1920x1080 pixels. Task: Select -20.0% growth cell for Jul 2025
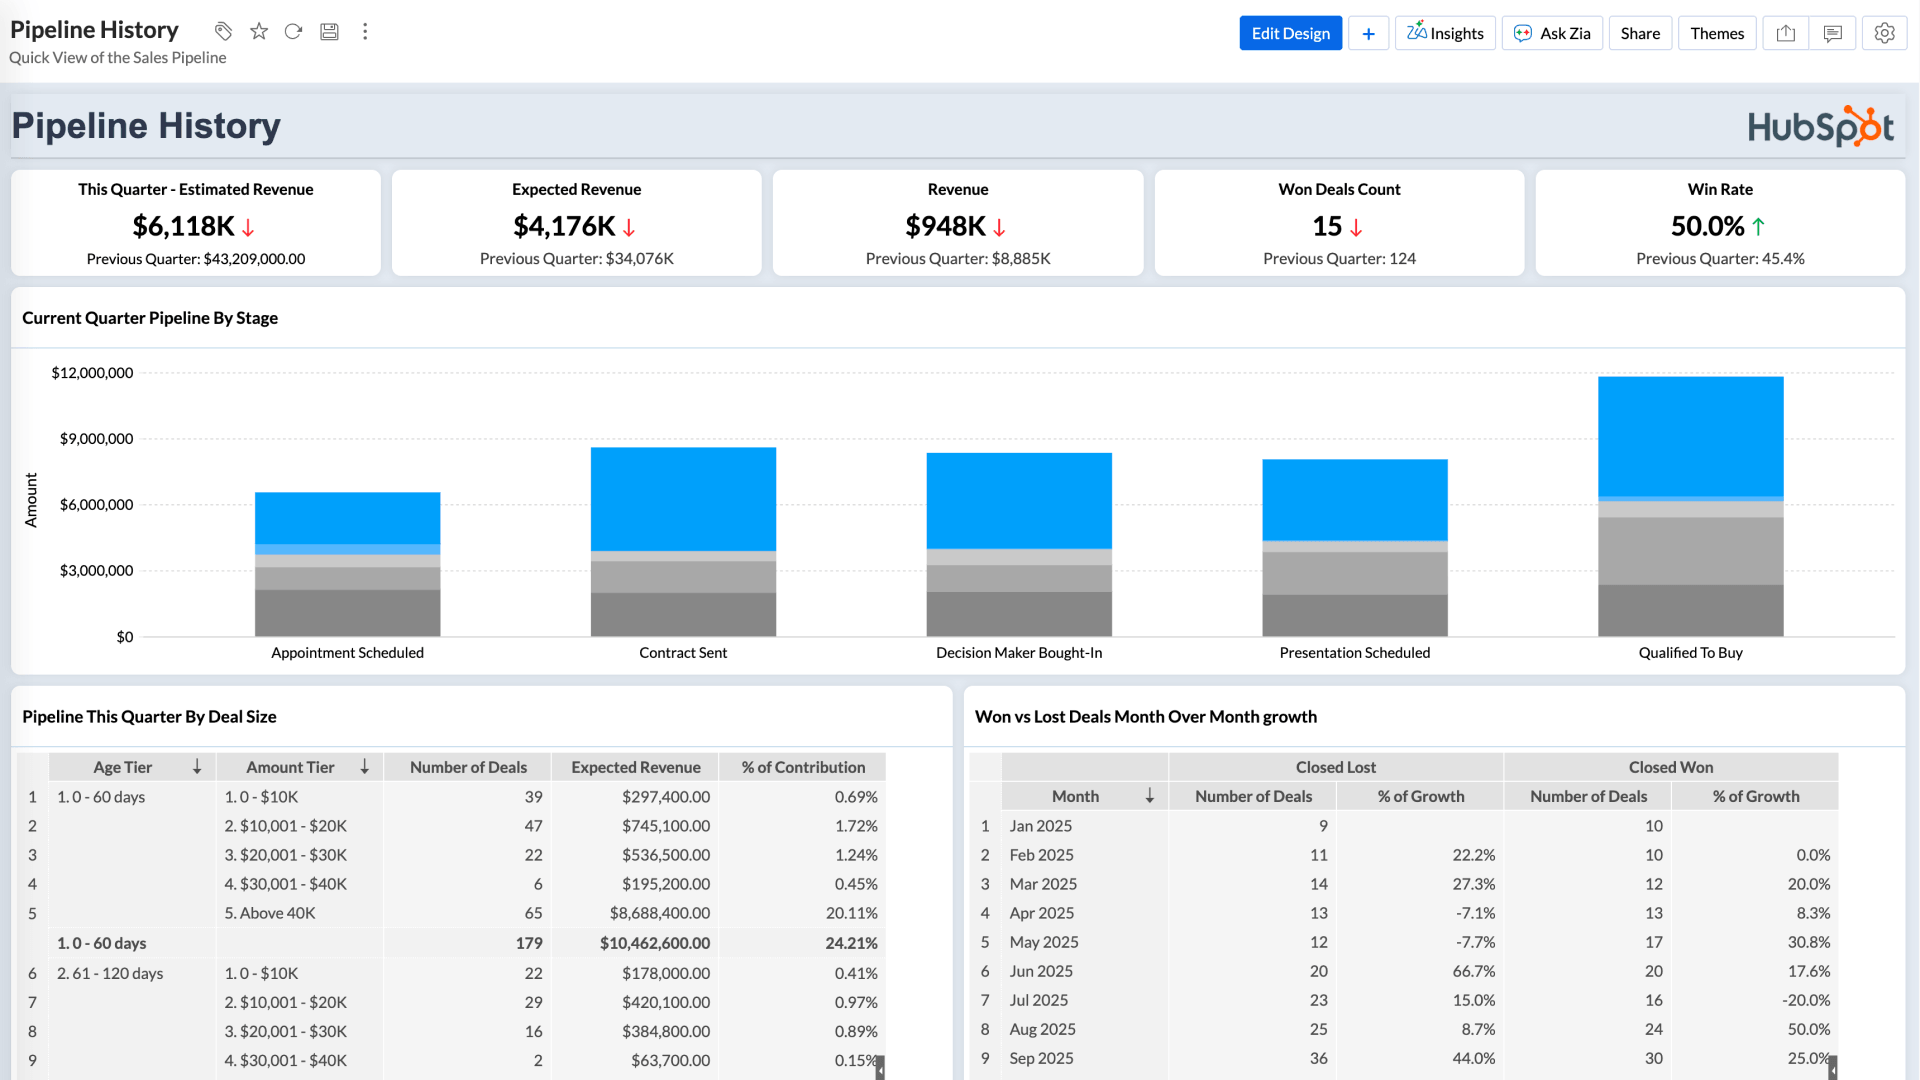1755,1000
